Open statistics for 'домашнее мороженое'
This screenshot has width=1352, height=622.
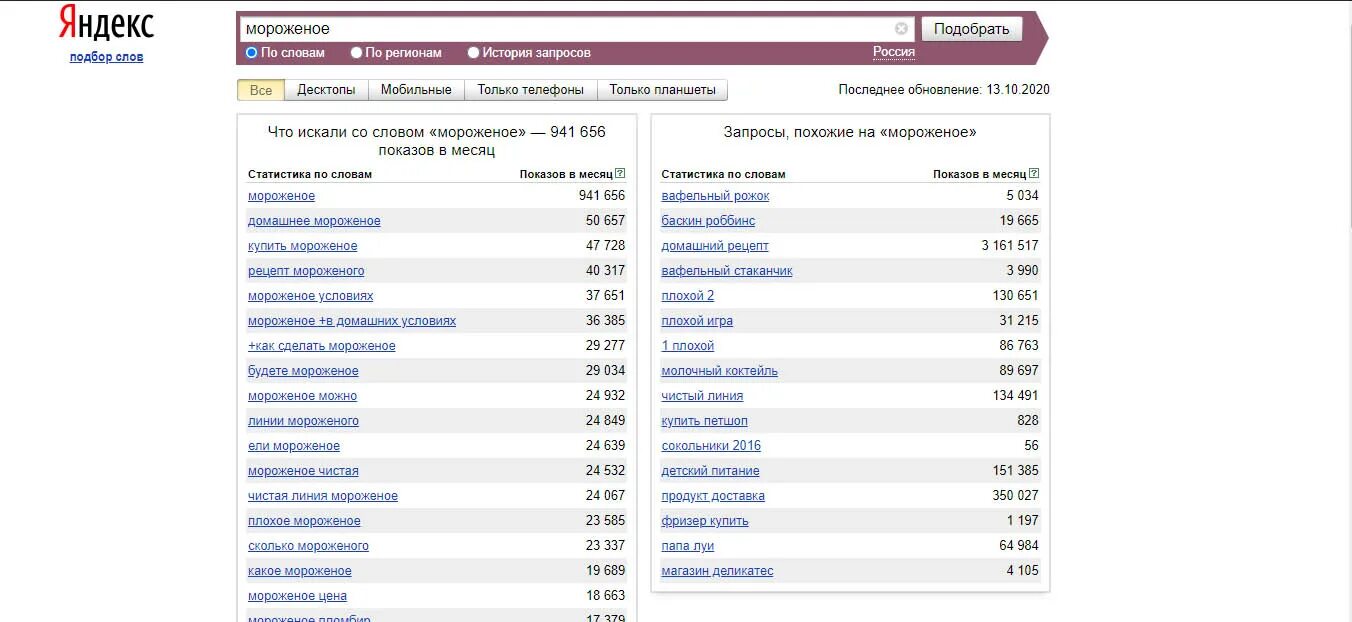(x=315, y=220)
